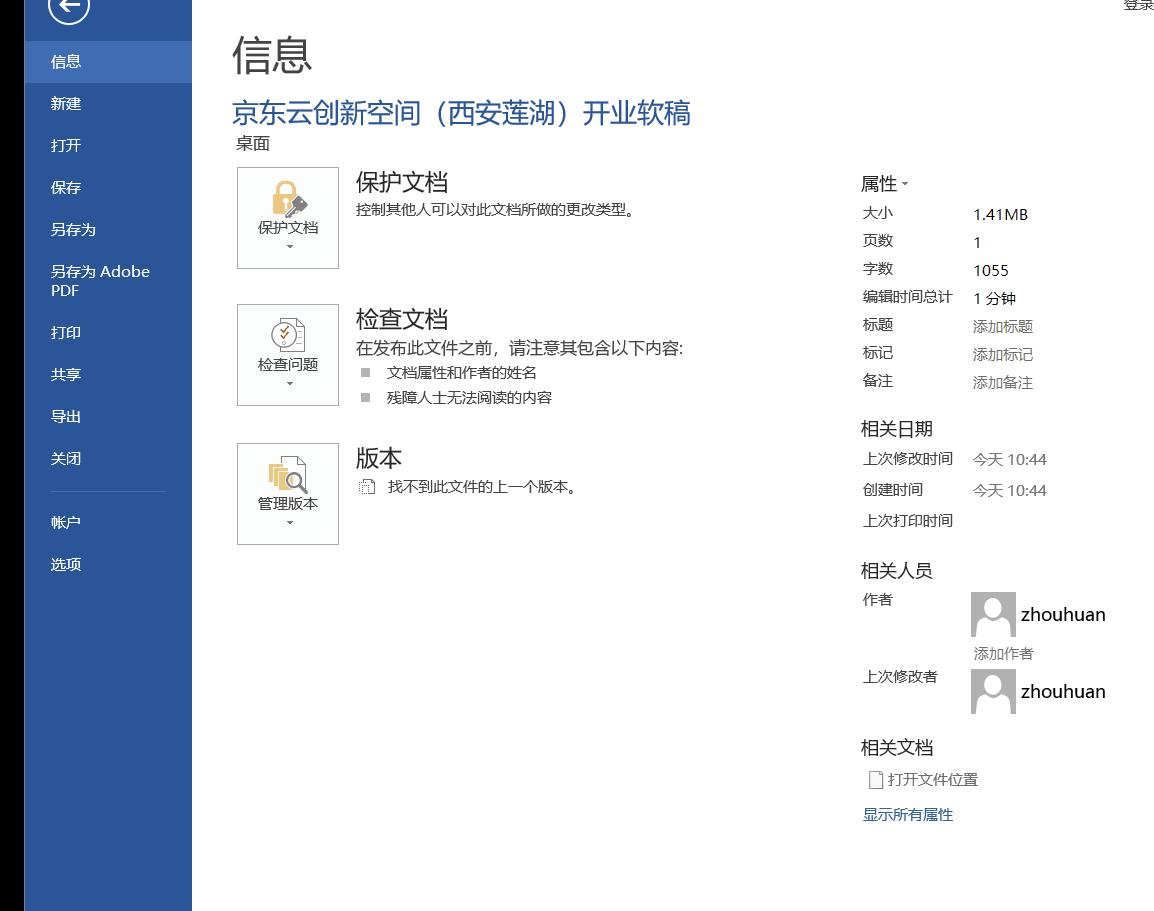Viewport: 1154px width, 911px height.
Task: Click 打开文件位置 link
Action: click(x=932, y=779)
